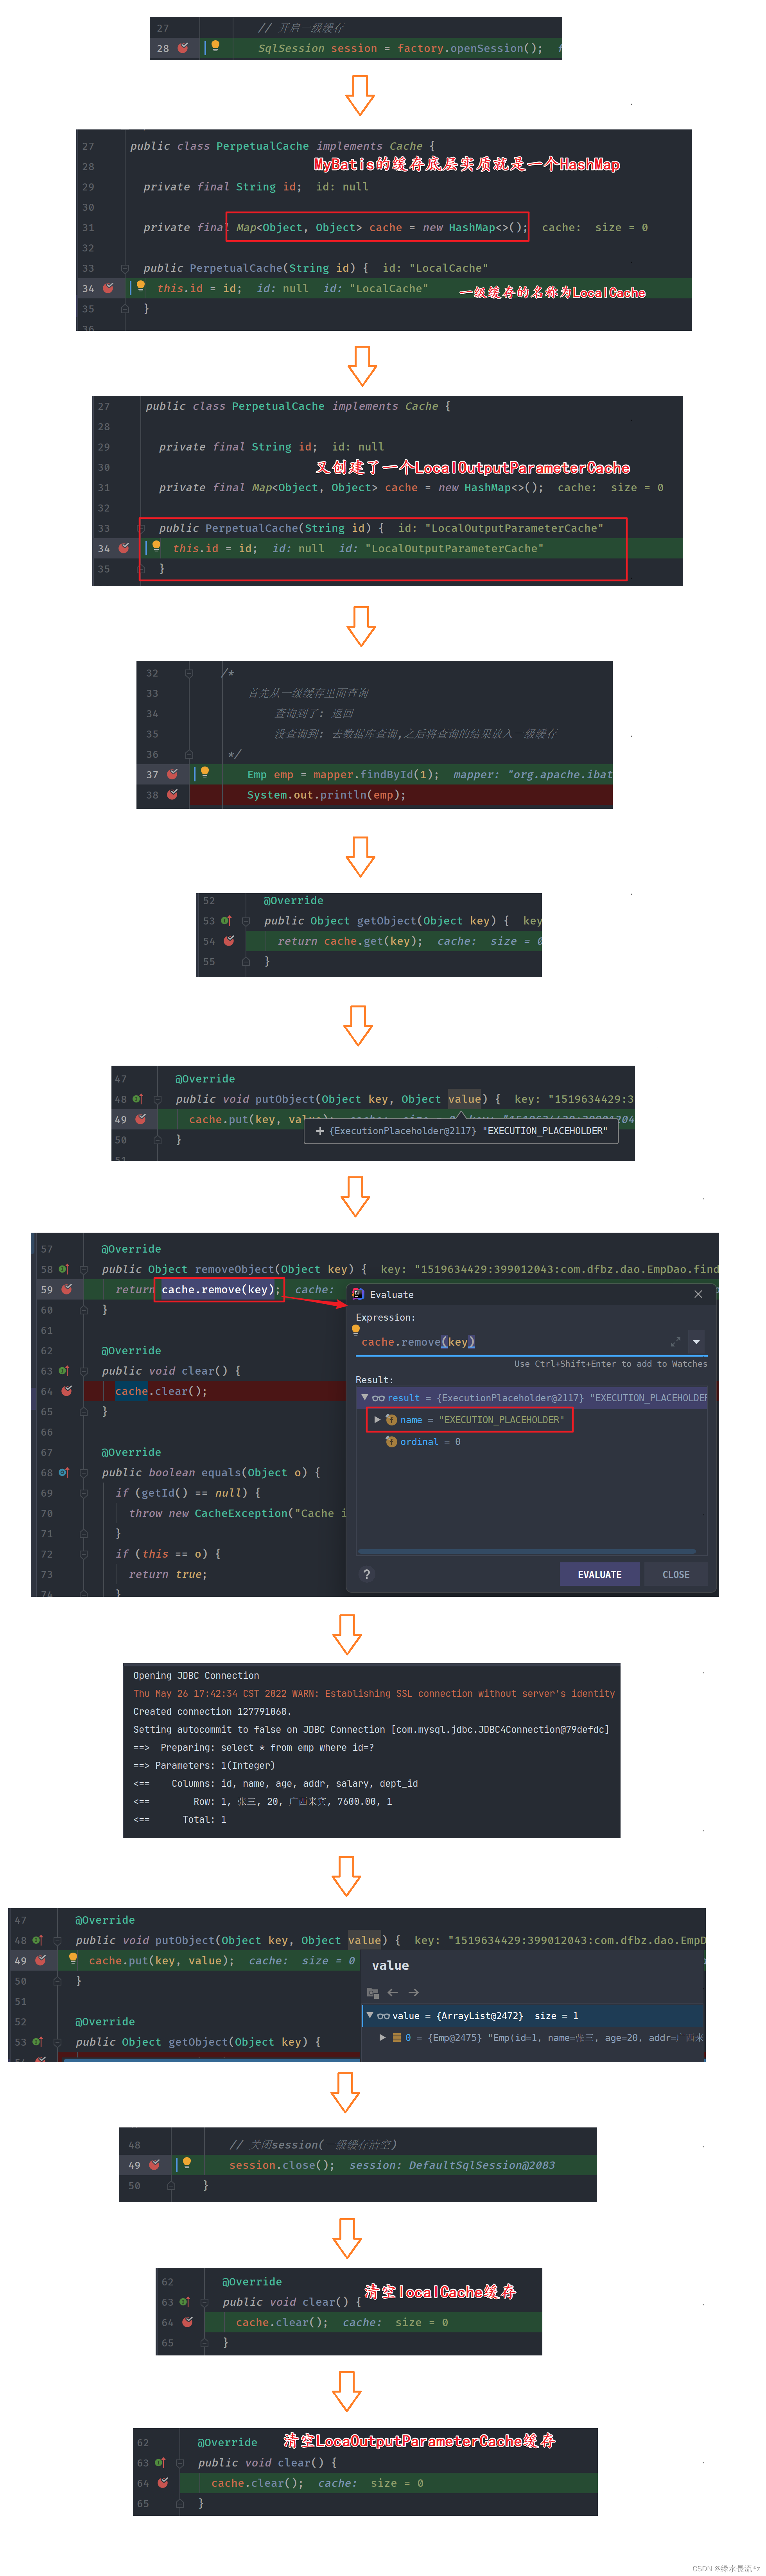Collapse value = ArrayList@2472 node

pyautogui.click(x=370, y=2015)
